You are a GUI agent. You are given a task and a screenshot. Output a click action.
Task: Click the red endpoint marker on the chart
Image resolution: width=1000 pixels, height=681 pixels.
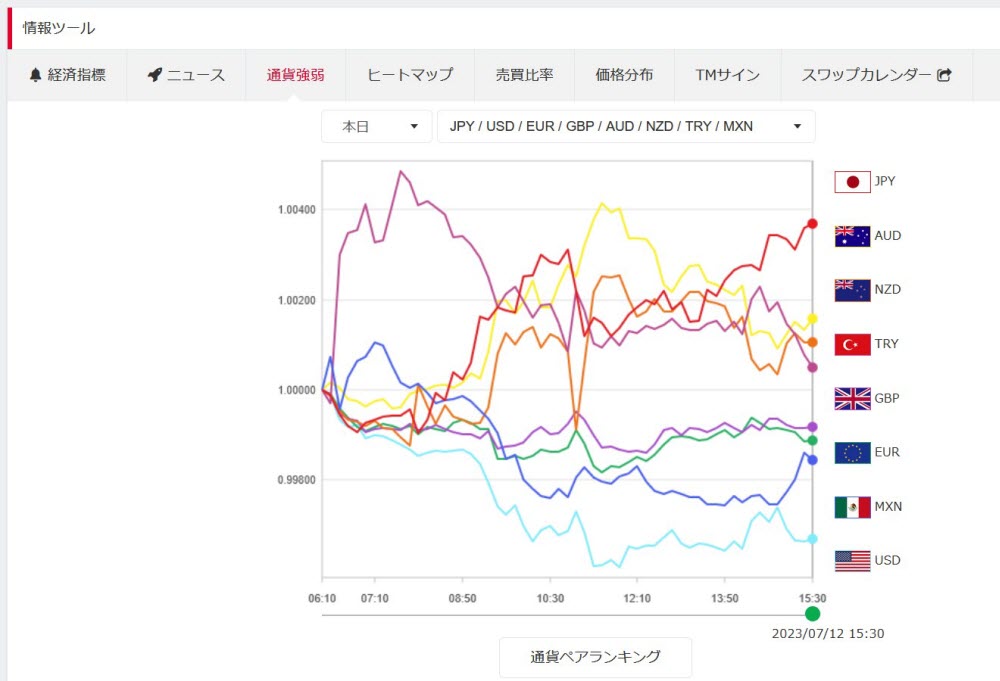[812, 223]
